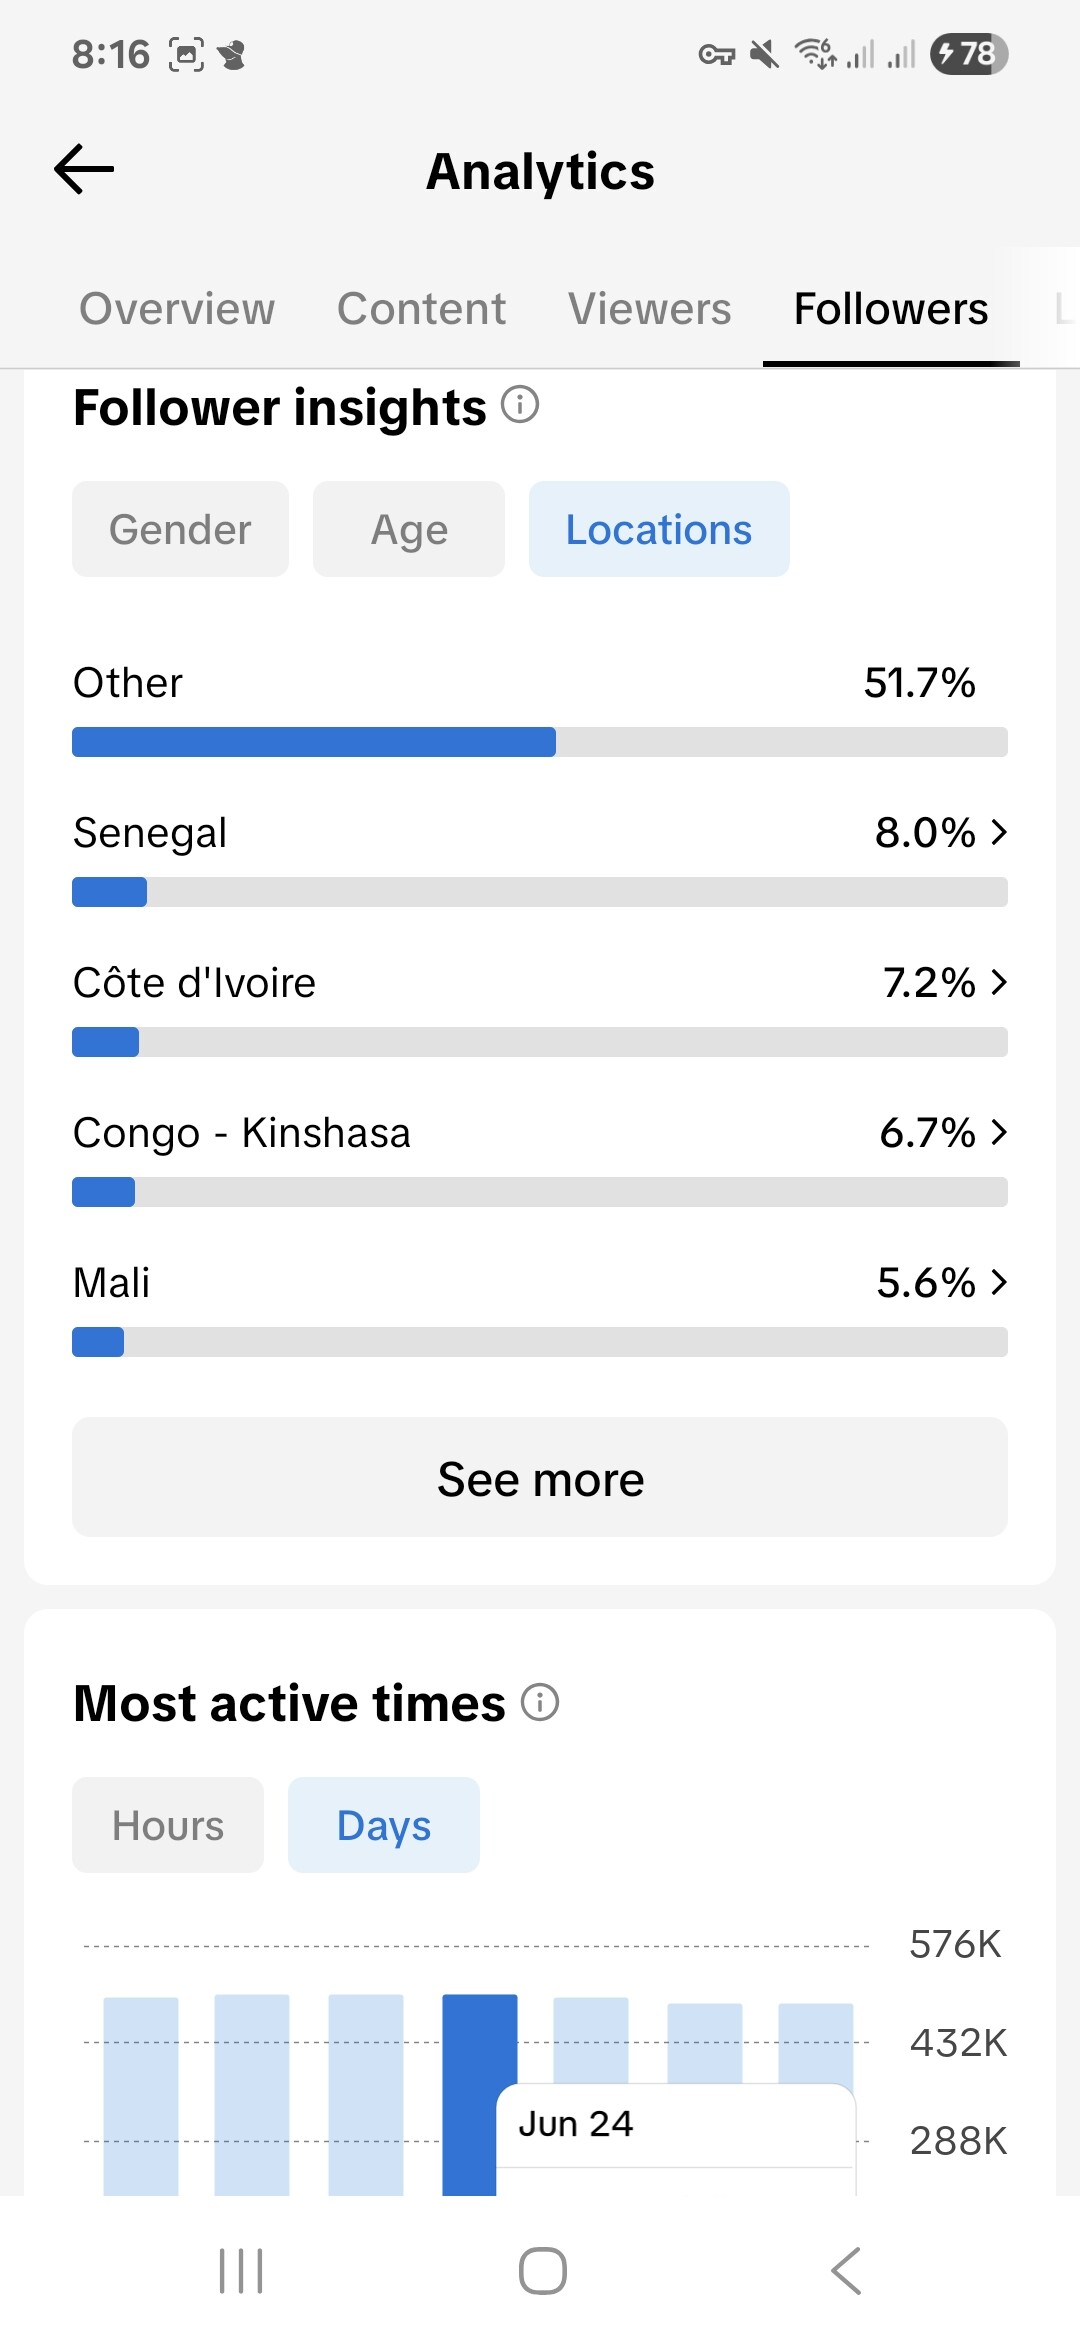Viewport: 1080px width, 2340px height.
Task: Switch active times to Hours
Action: 168,1825
